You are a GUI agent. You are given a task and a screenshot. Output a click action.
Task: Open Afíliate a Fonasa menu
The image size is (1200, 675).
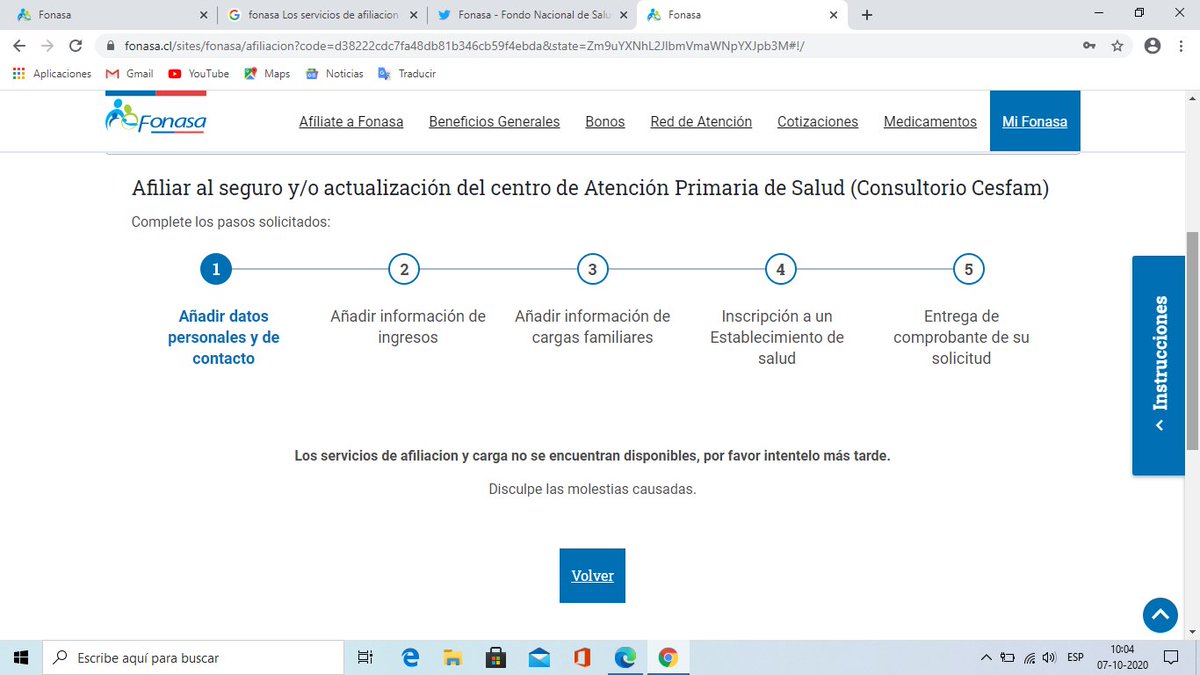[351, 121]
